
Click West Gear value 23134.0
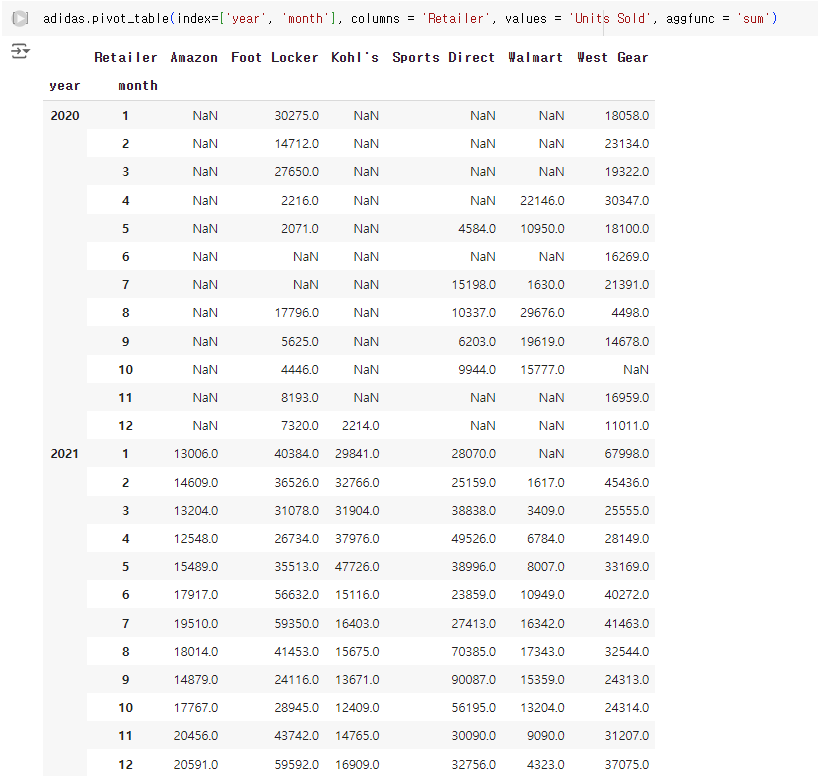click(627, 144)
